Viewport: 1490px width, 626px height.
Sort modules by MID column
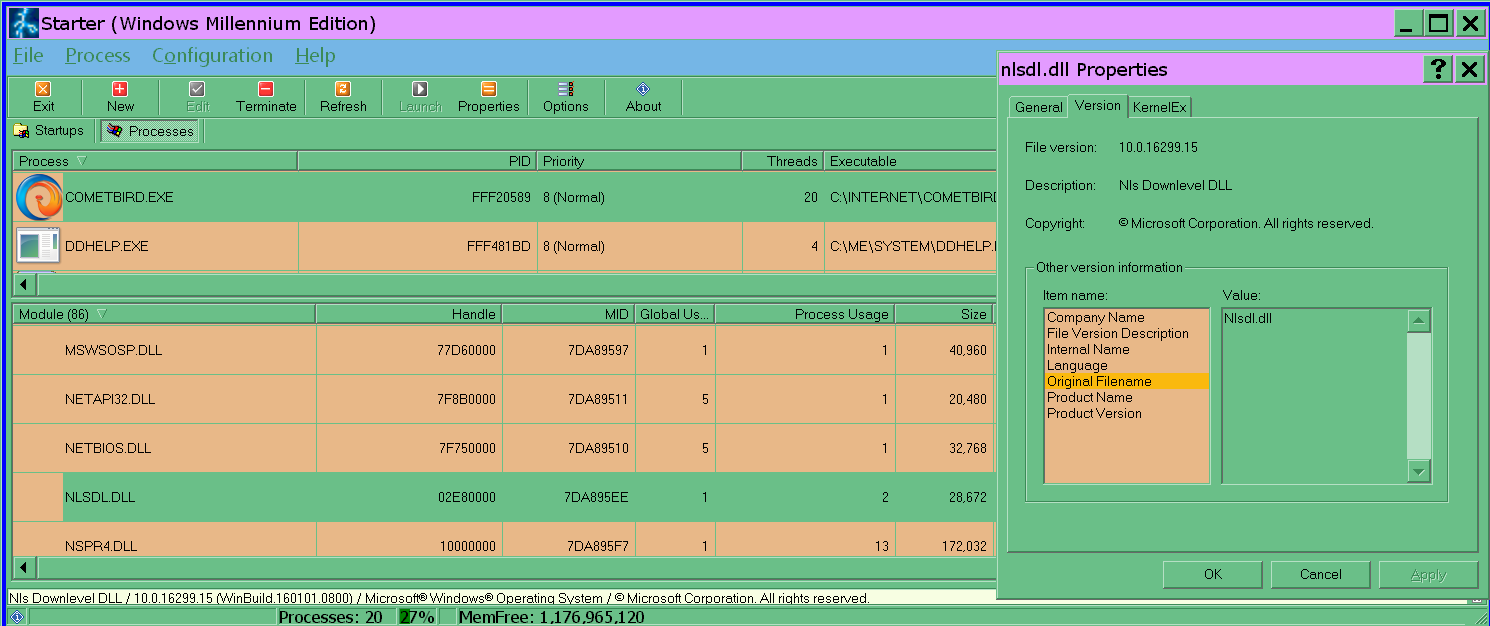point(568,314)
